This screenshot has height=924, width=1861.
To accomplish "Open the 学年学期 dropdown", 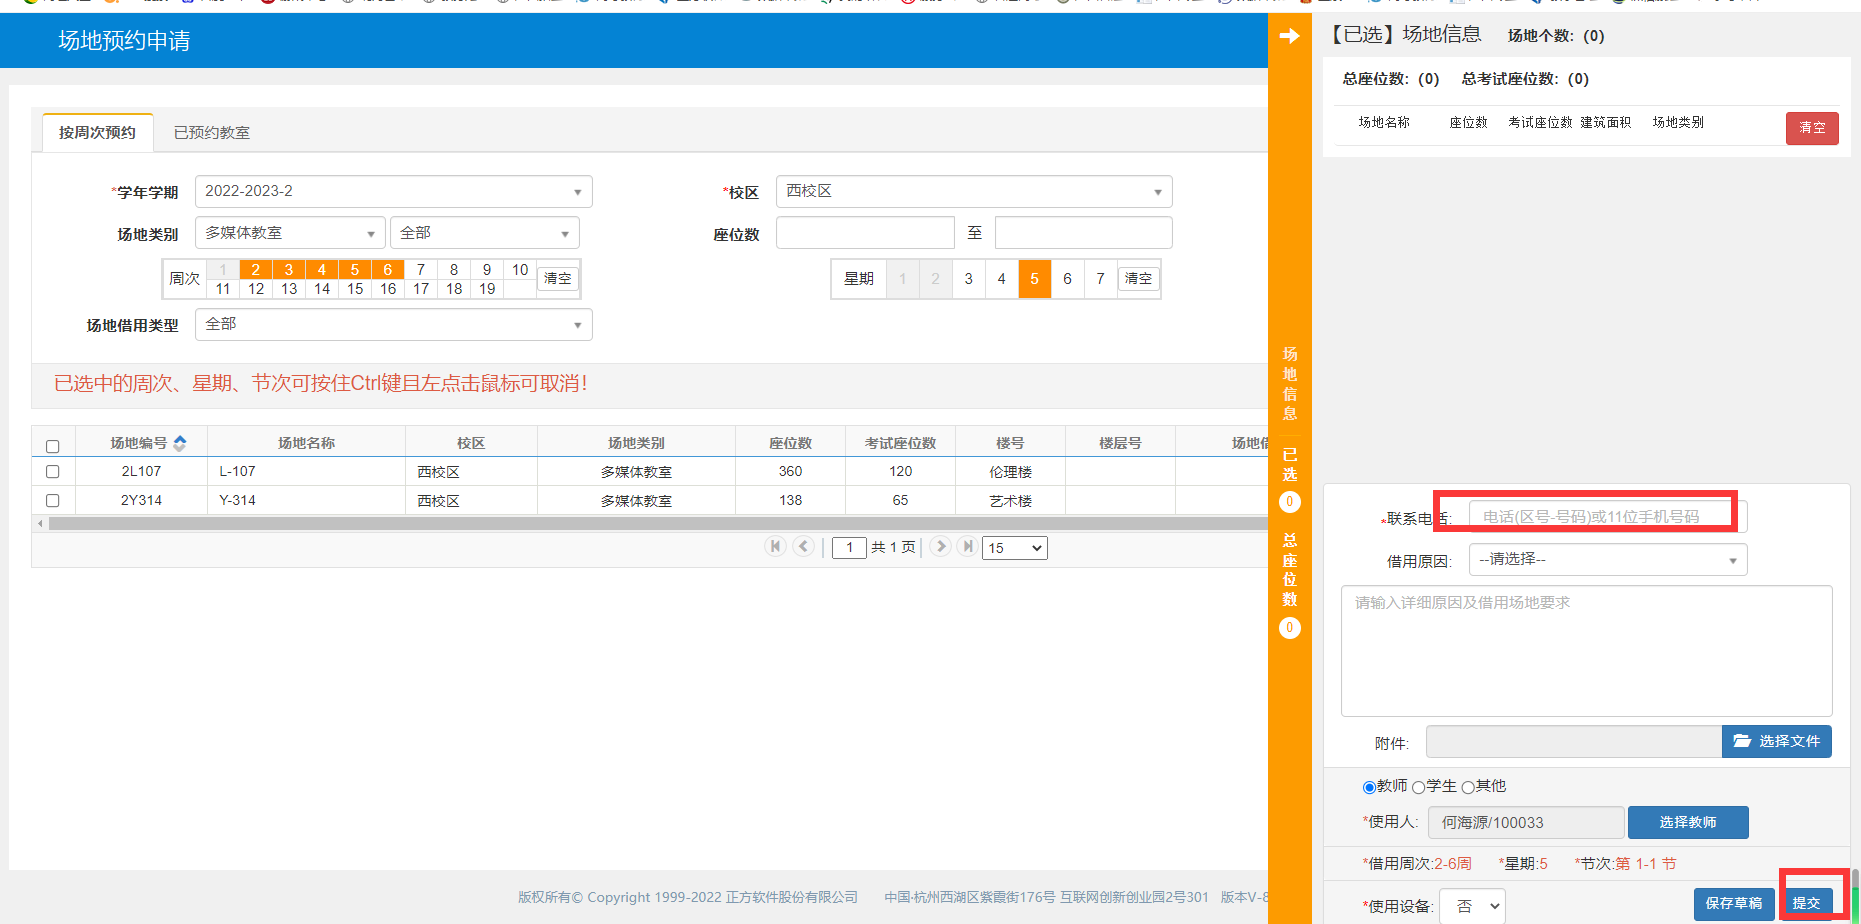I will click(x=393, y=192).
